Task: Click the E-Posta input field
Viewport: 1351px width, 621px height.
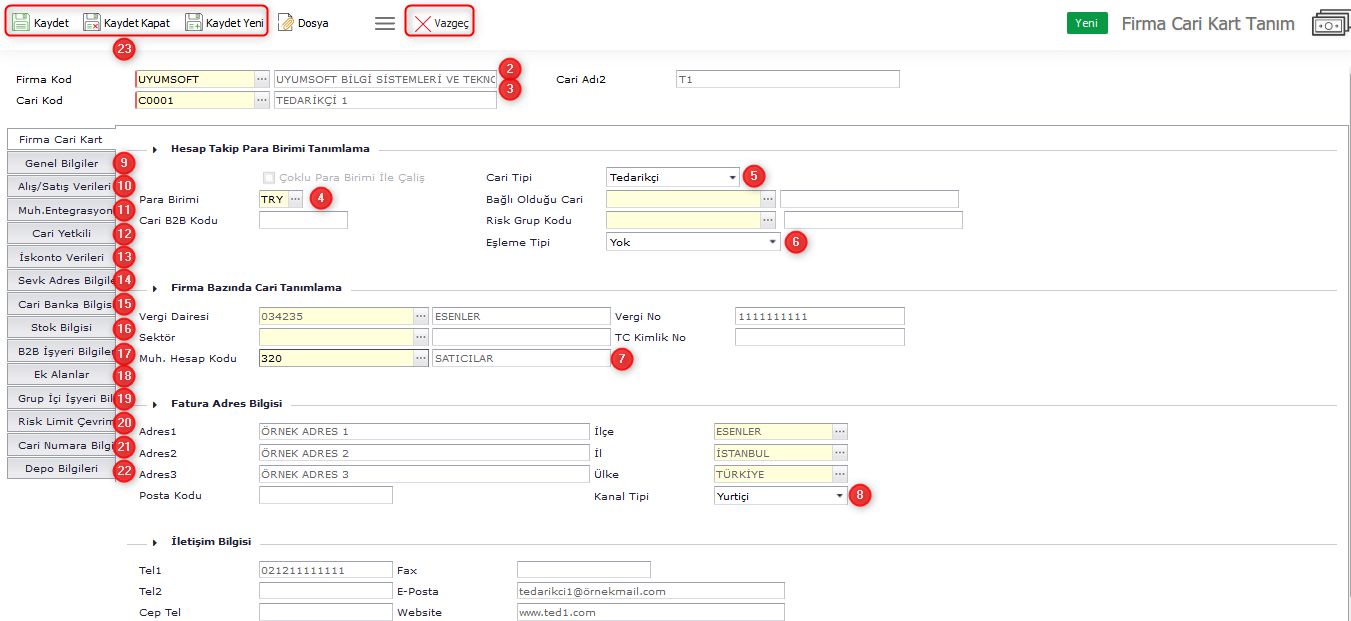Action: click(x=650, y=591)
